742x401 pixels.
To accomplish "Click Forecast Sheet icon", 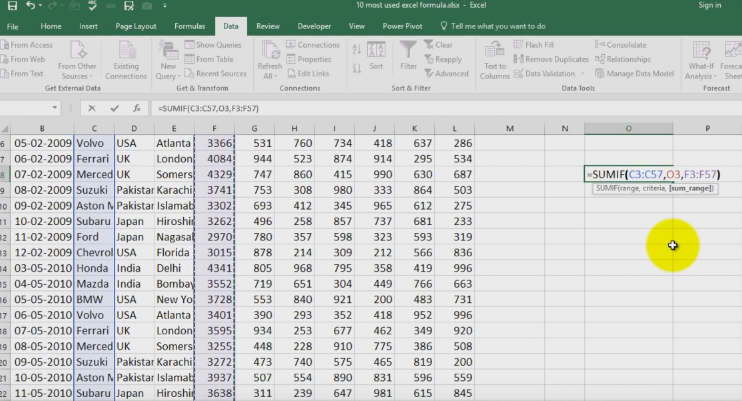I will 732,61.
